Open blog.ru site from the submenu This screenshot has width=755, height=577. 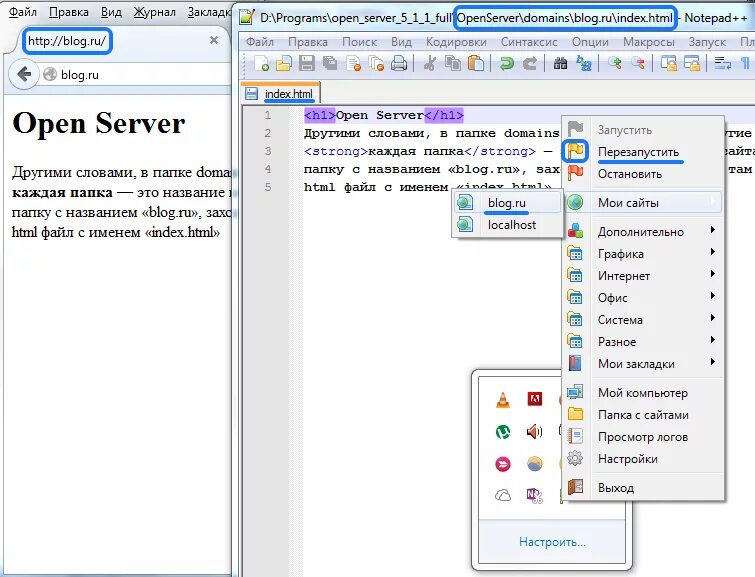[x=508, y=203]
